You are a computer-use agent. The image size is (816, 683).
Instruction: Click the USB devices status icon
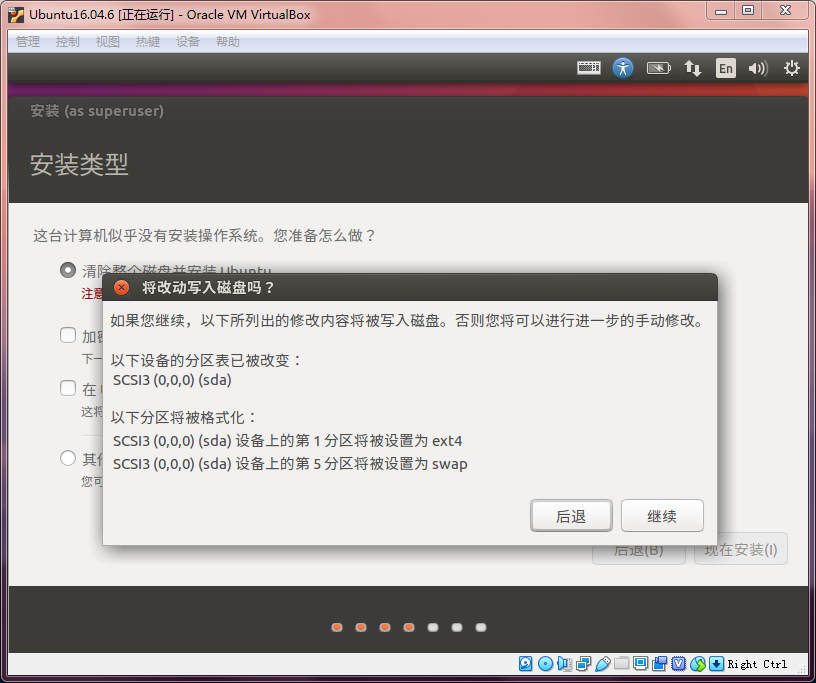coord(602,663)
